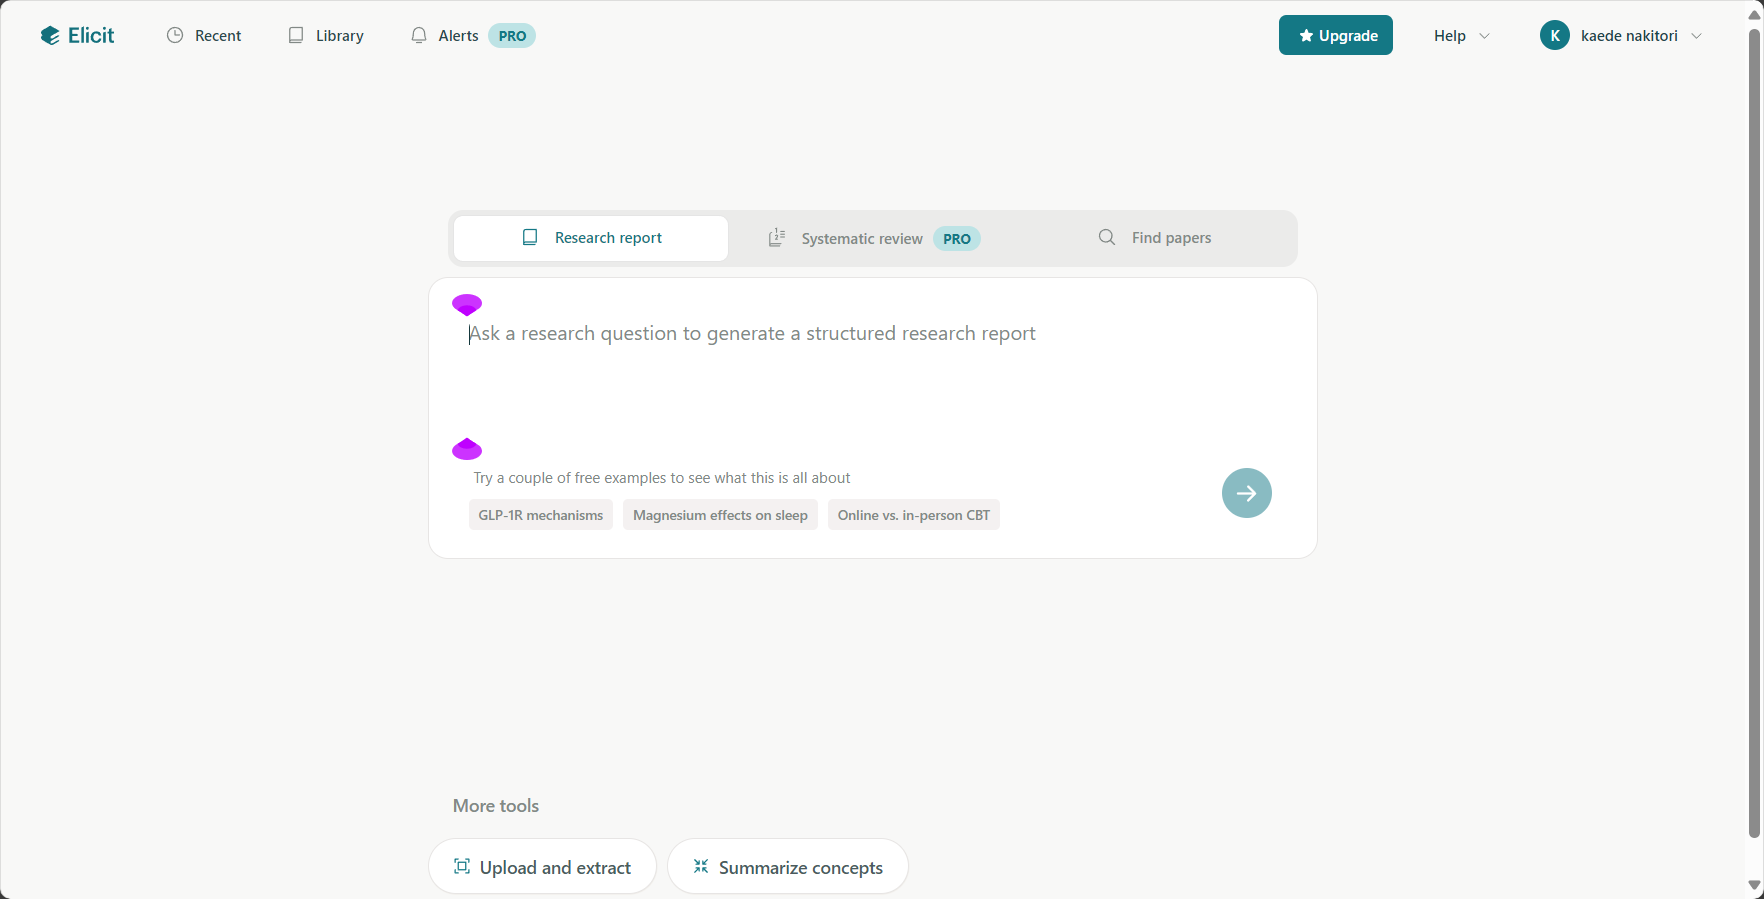Click the PRO badge next to Alerts
Screen dimensions: 1764x899
click(512, 36)
